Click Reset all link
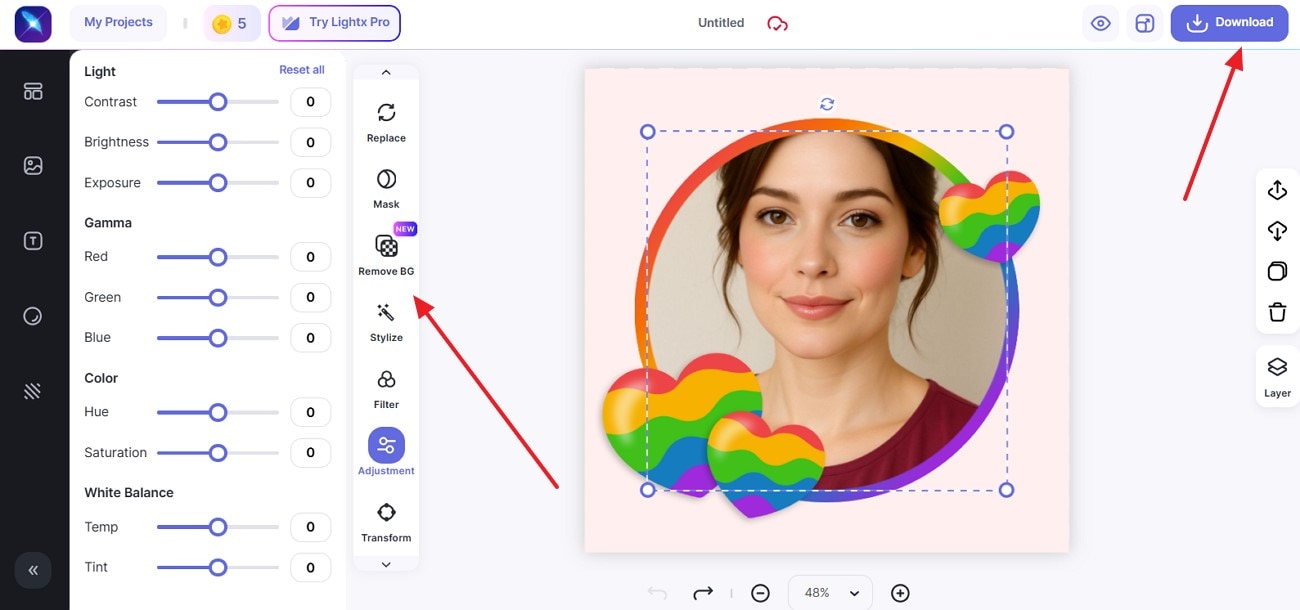Image resolution: width=1300 pixels, height=610 pixels. (302, 70)
